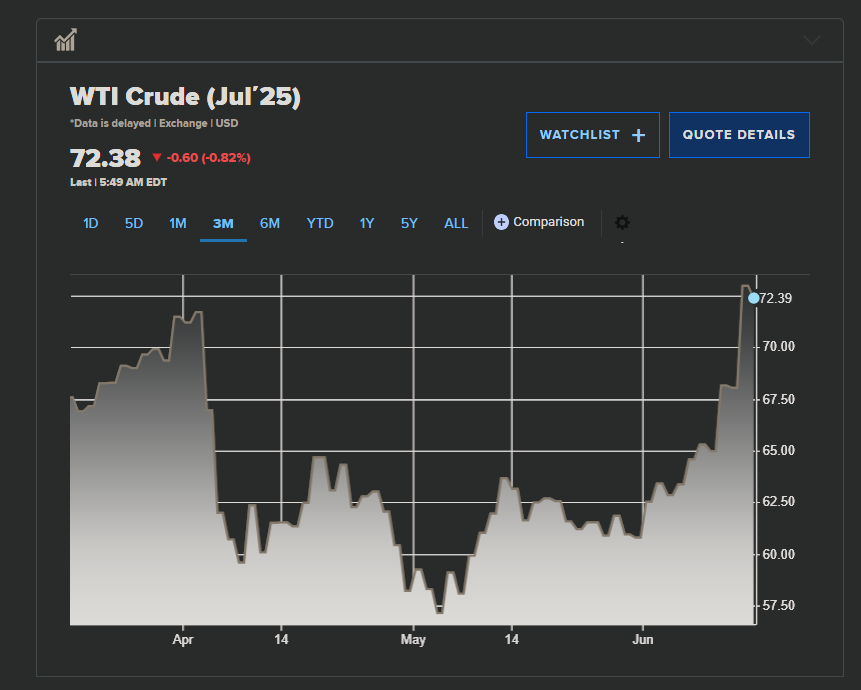Switch chart to 5D range
Screen dimensions: 861x690
[x=134, y=223]
